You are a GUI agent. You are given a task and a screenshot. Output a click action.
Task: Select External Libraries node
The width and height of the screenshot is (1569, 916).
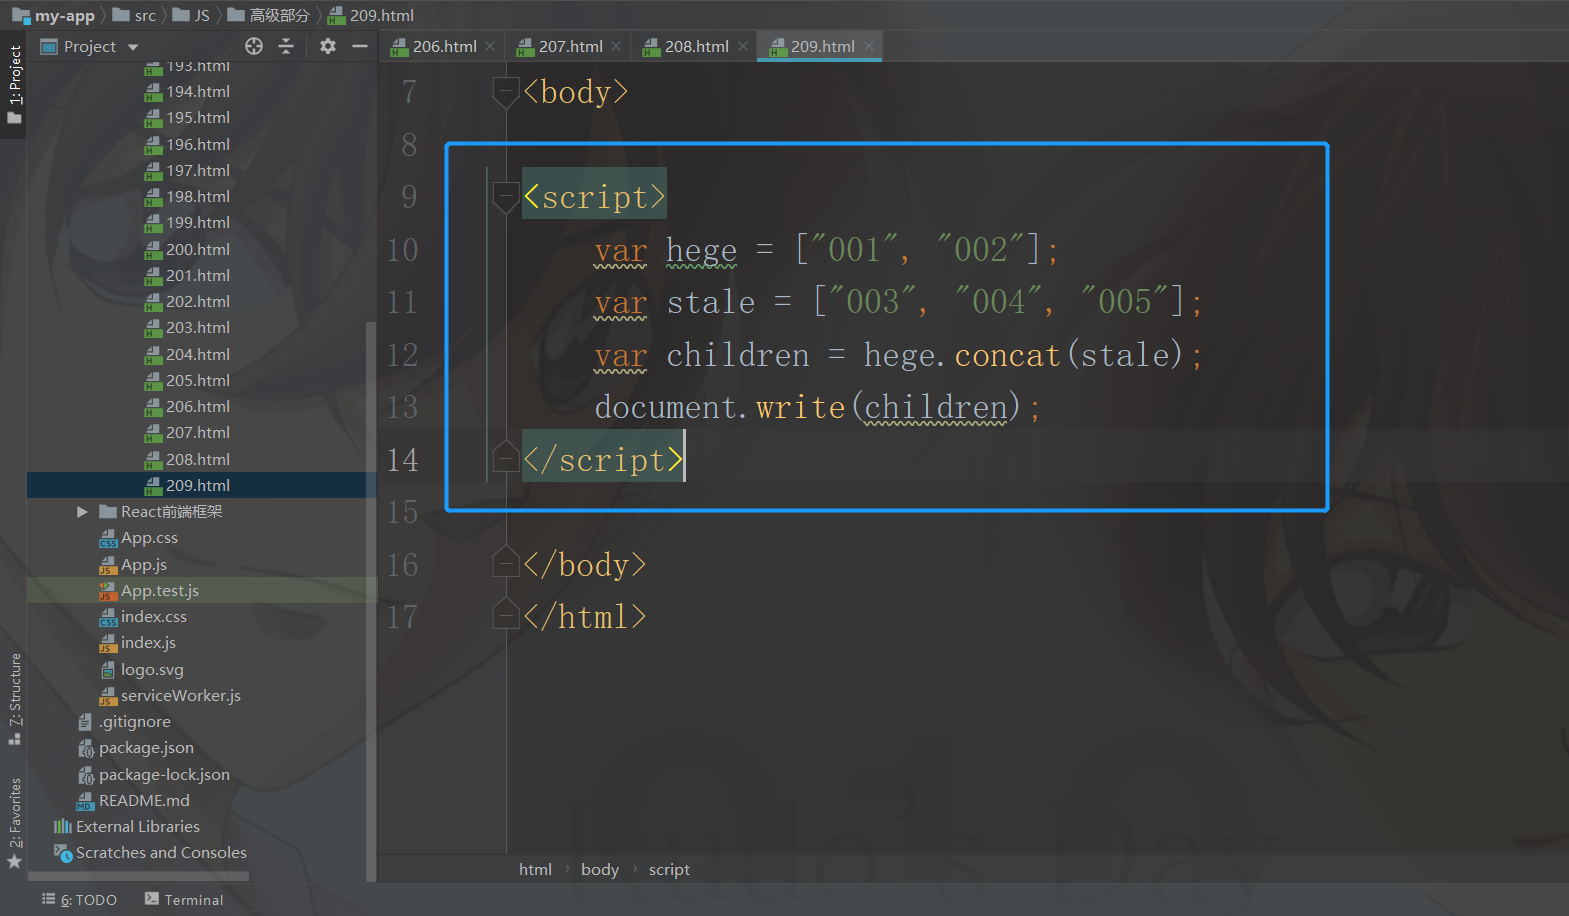click(x=127, y=827)
